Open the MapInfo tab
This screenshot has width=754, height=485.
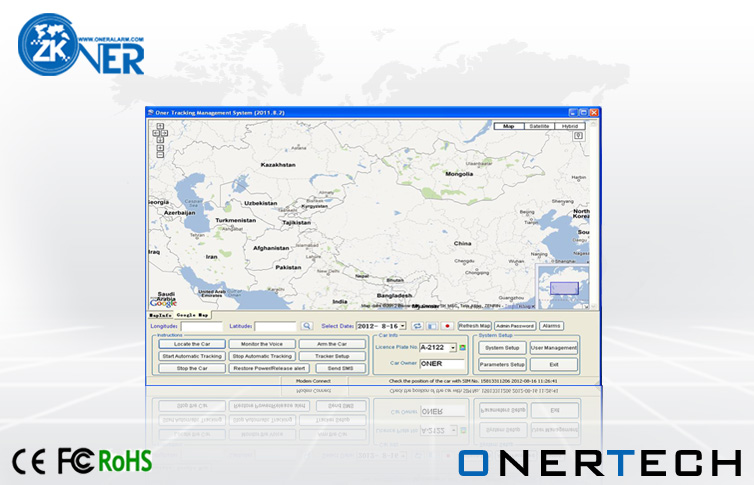pos(160,315)
